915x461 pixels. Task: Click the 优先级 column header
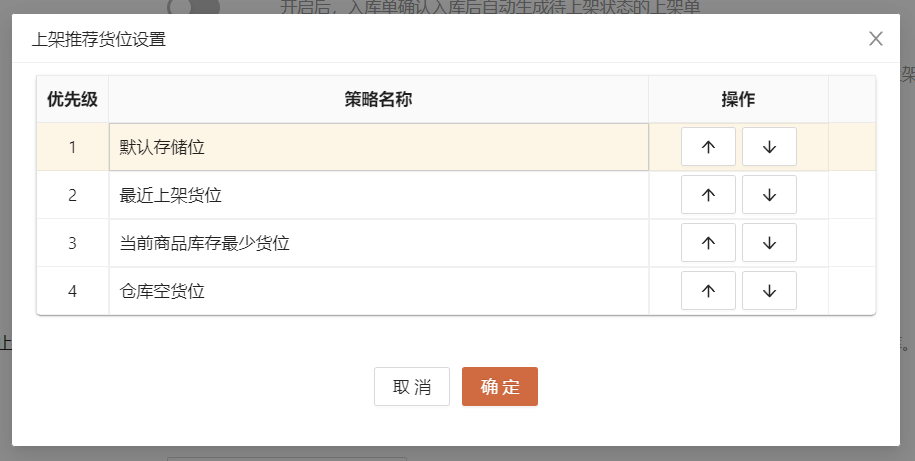pos(72,99)
